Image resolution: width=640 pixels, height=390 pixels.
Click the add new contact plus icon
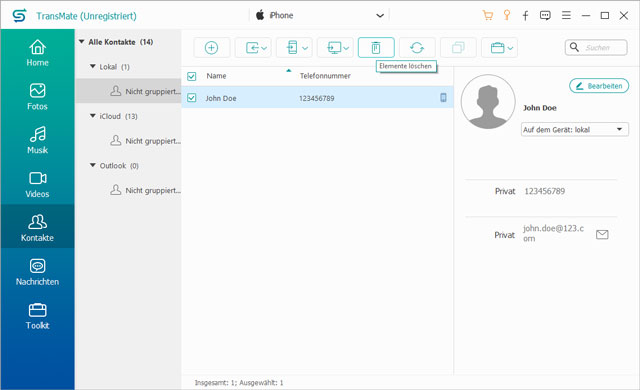point(211,48)
